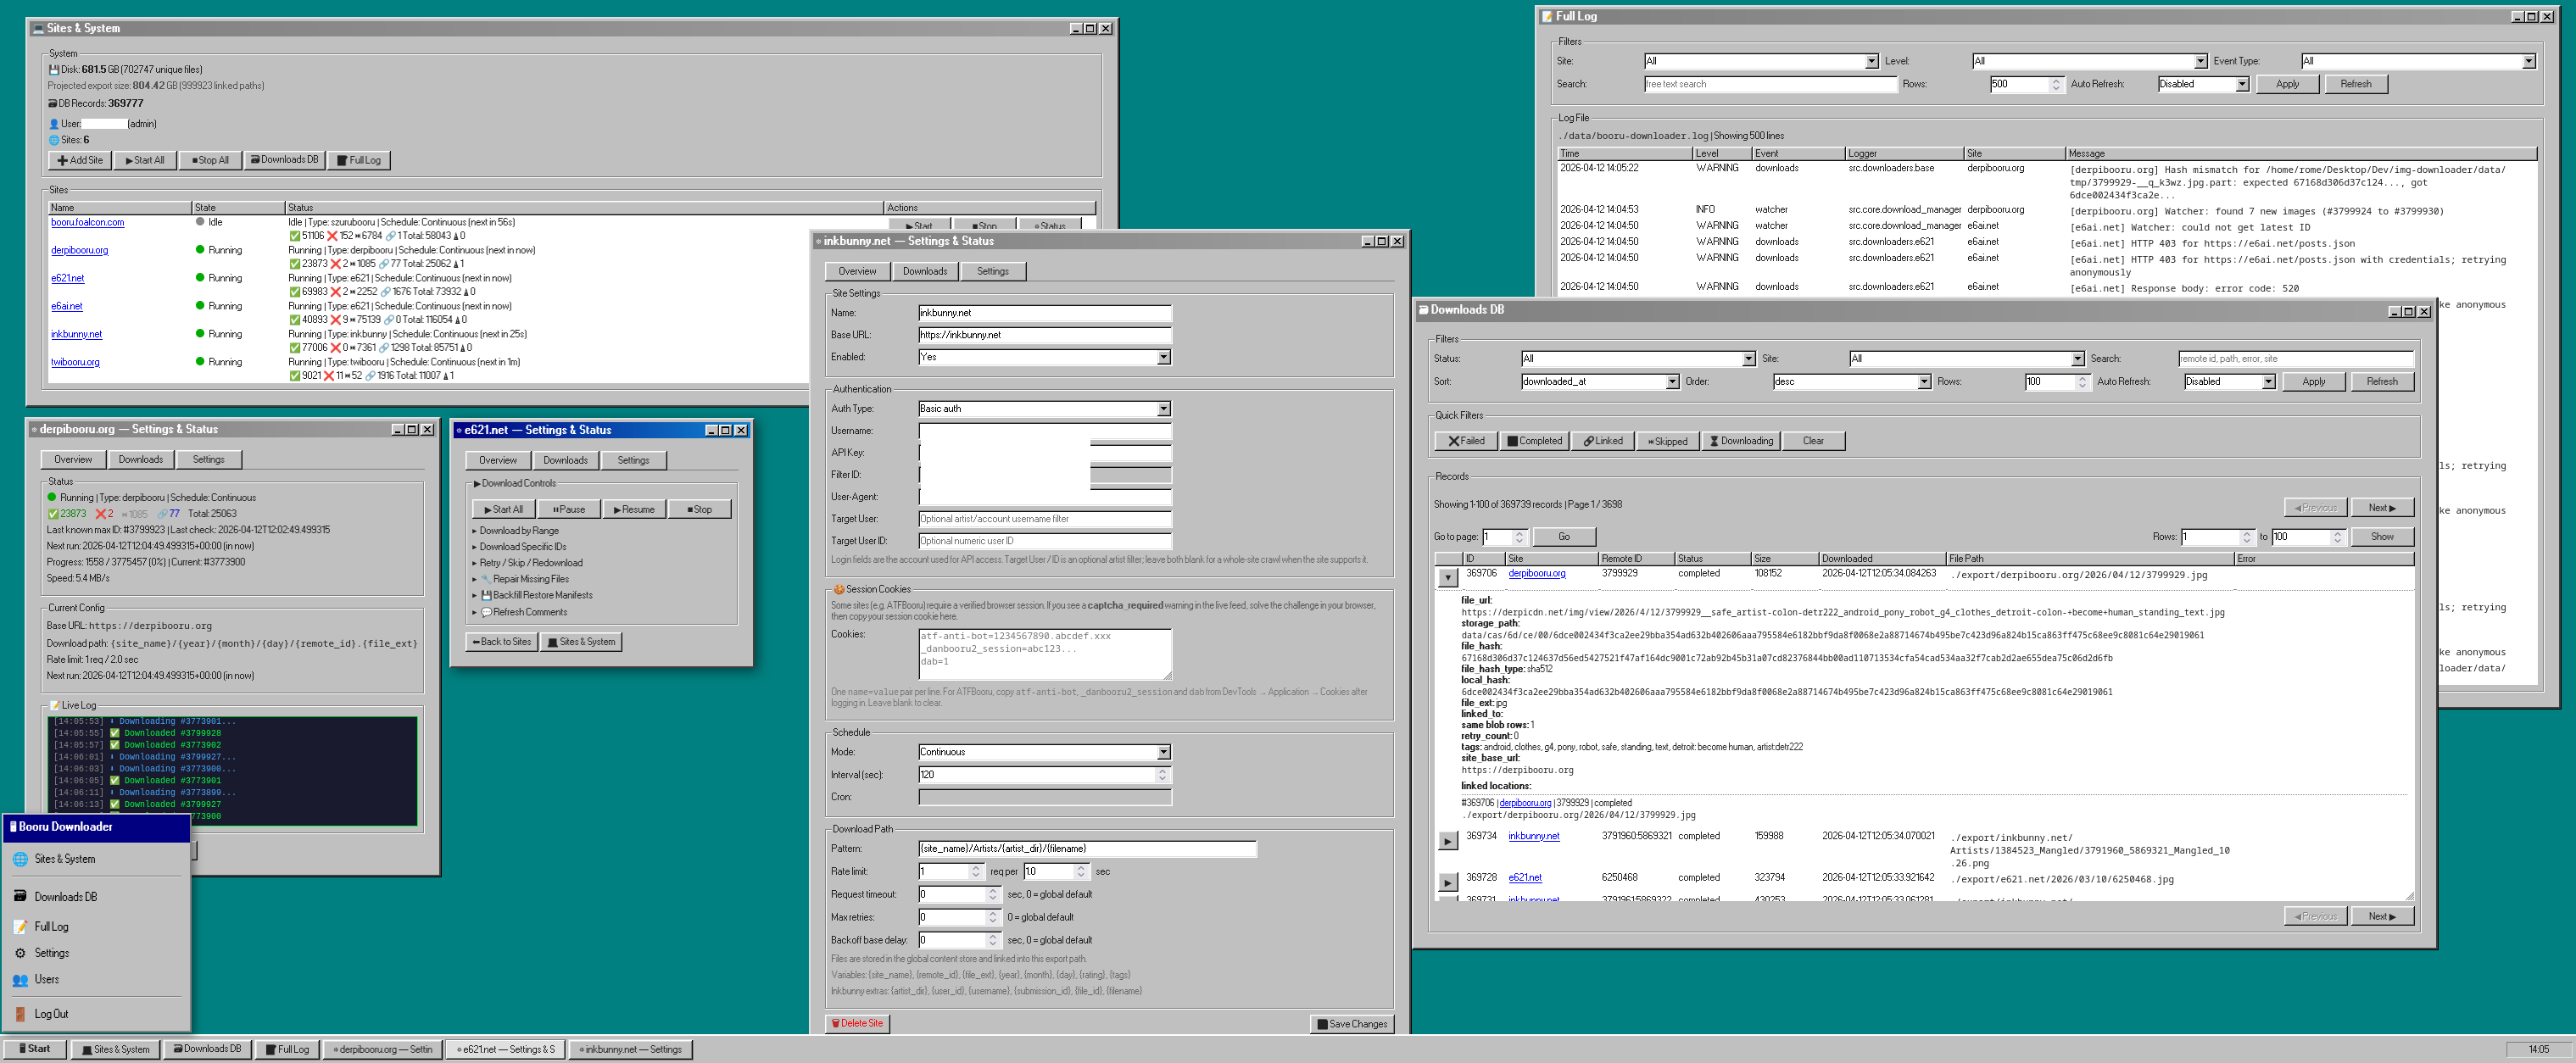Open Sites & System from start menu
Image resolution: width=2576 pixels, height=1063 pixels.
[x=64, y=859]
